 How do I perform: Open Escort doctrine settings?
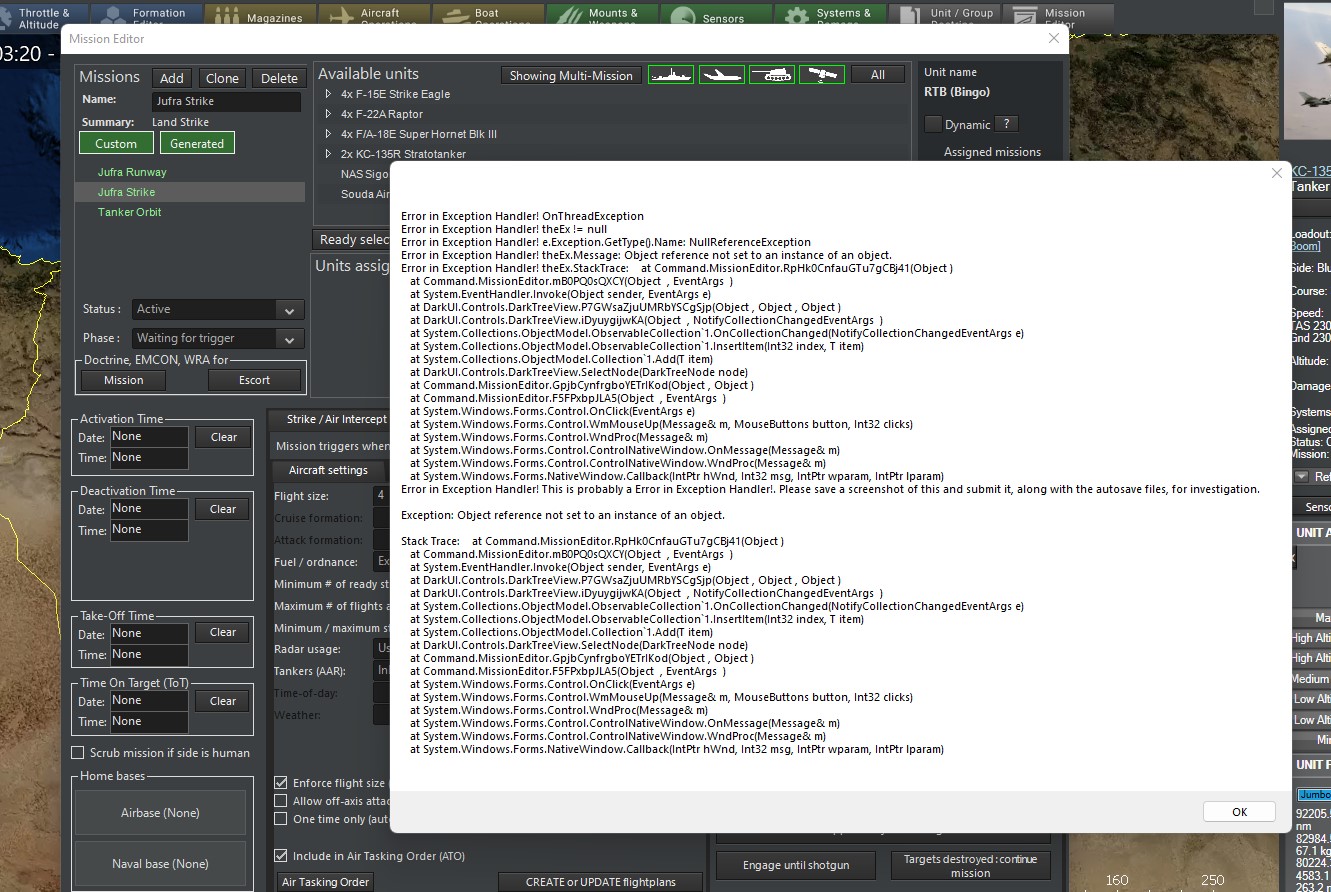[254, 380]
